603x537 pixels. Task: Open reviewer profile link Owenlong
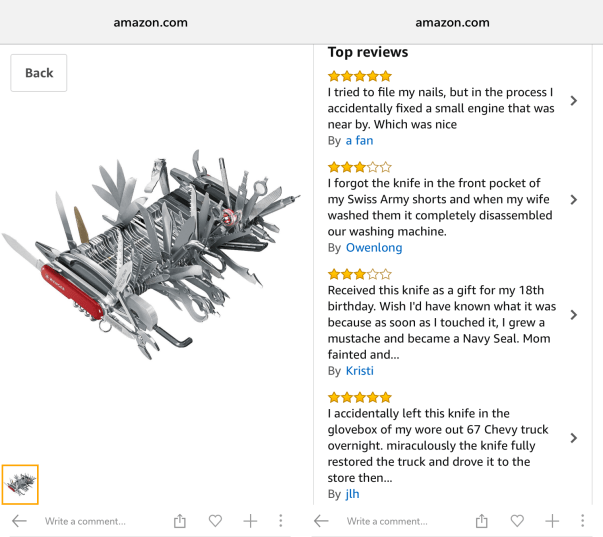(373, 247)
